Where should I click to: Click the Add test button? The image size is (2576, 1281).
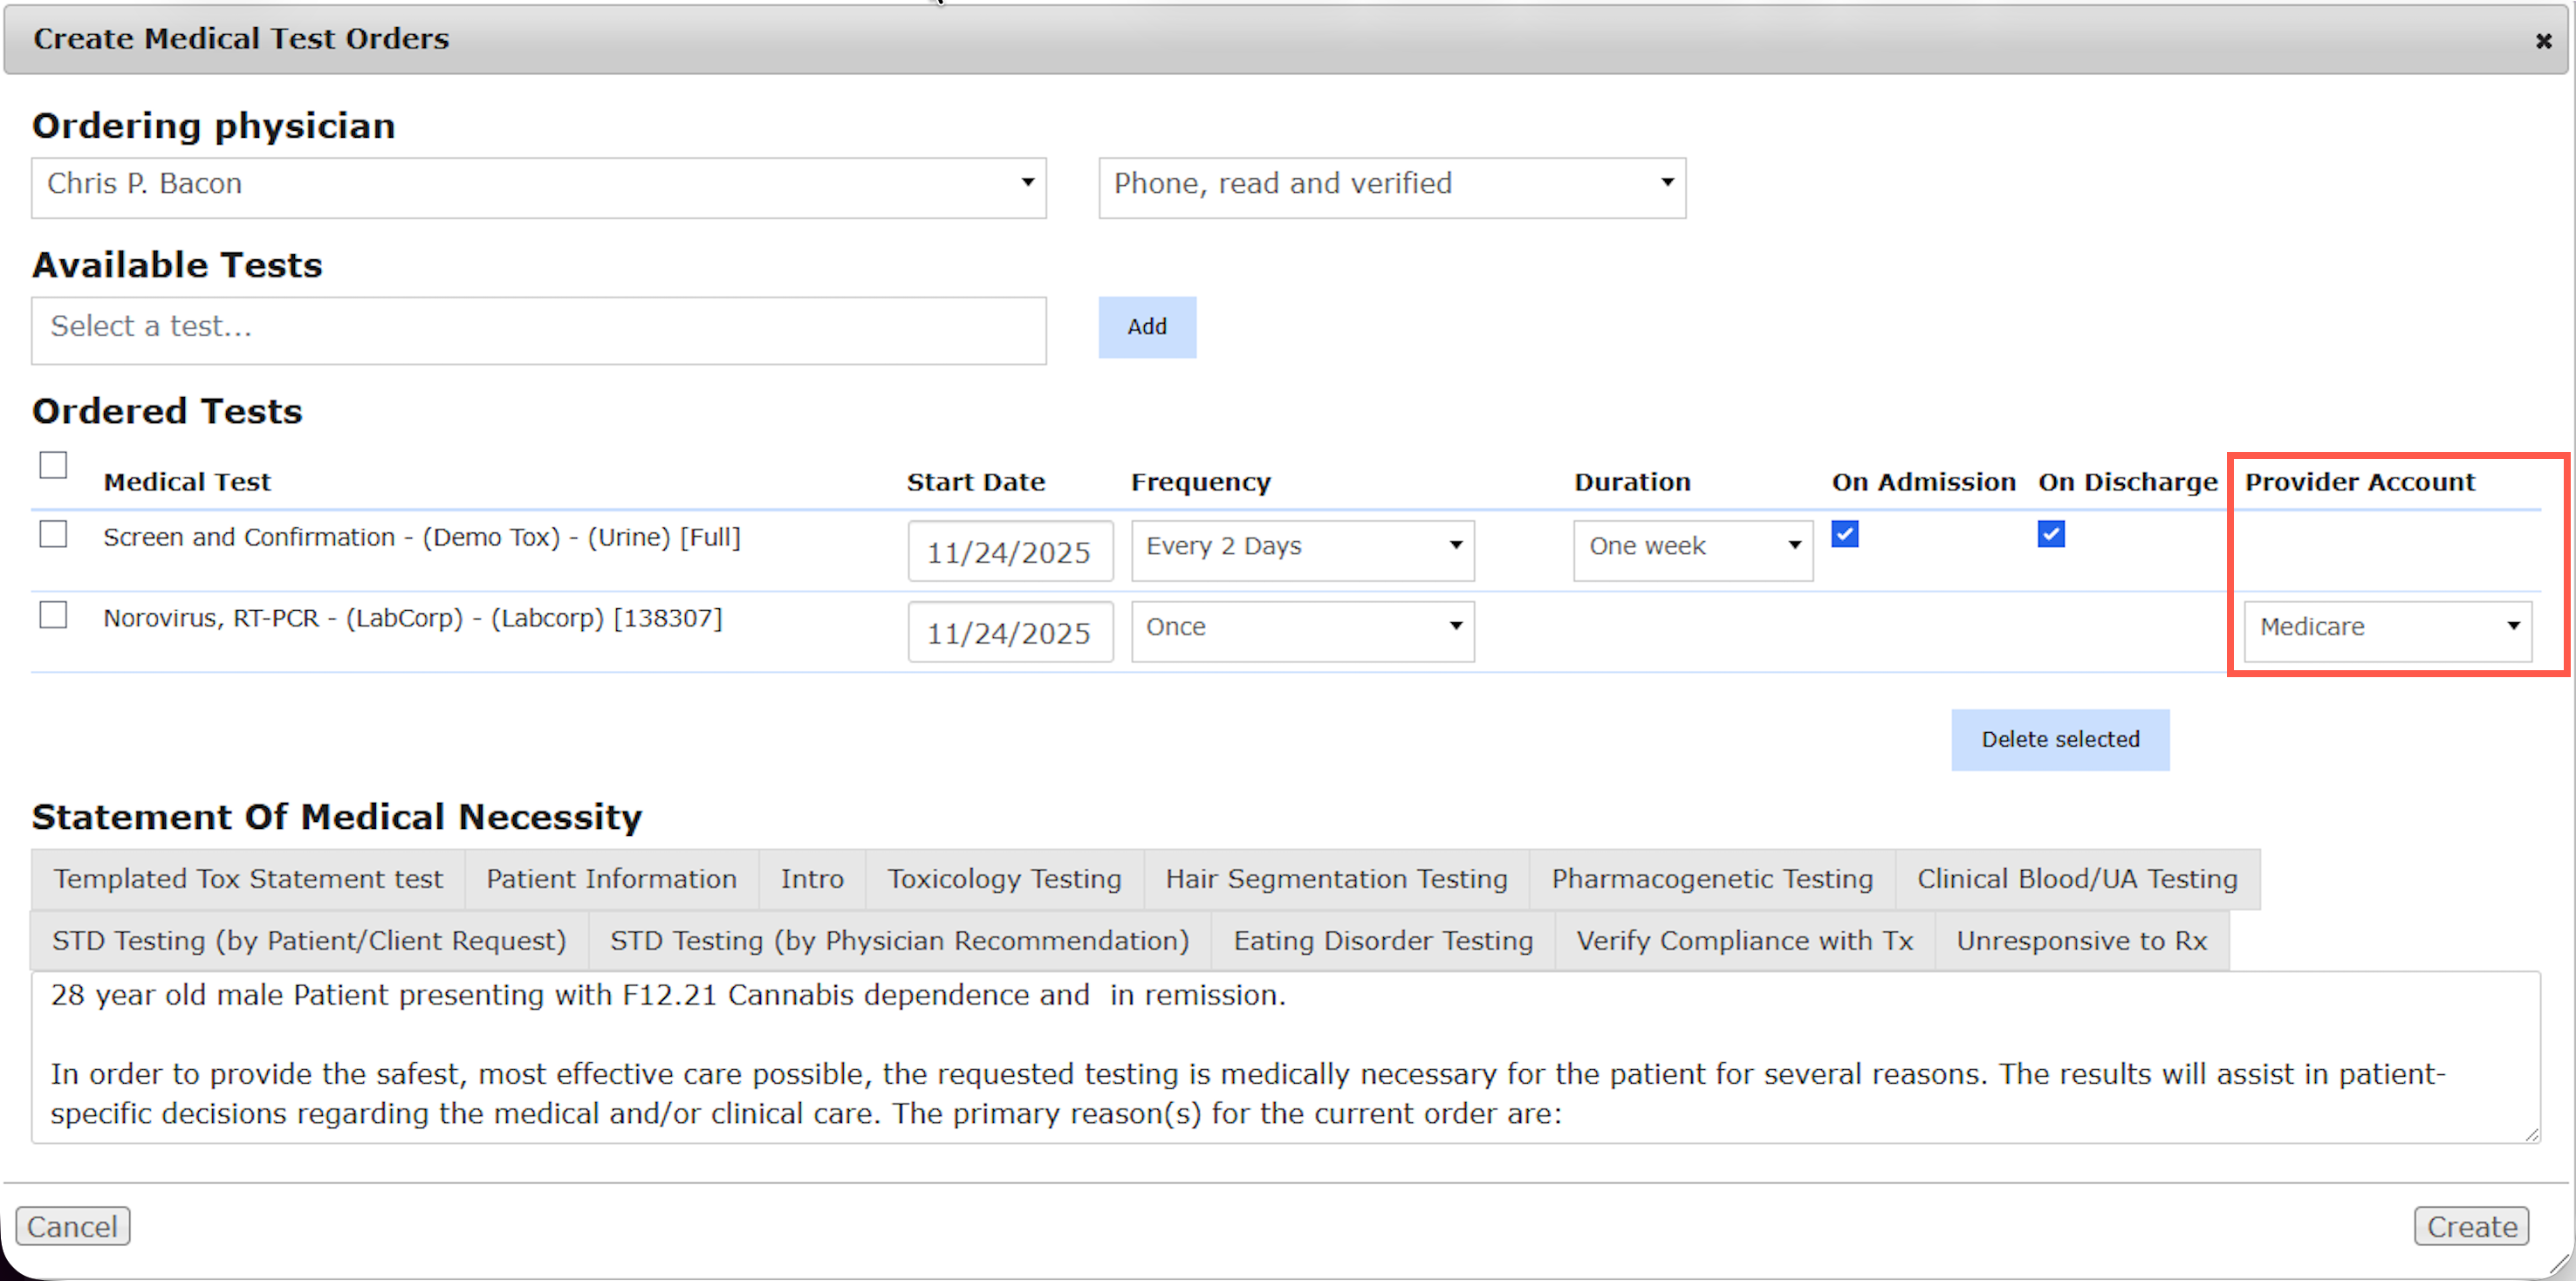[1146, 326]
